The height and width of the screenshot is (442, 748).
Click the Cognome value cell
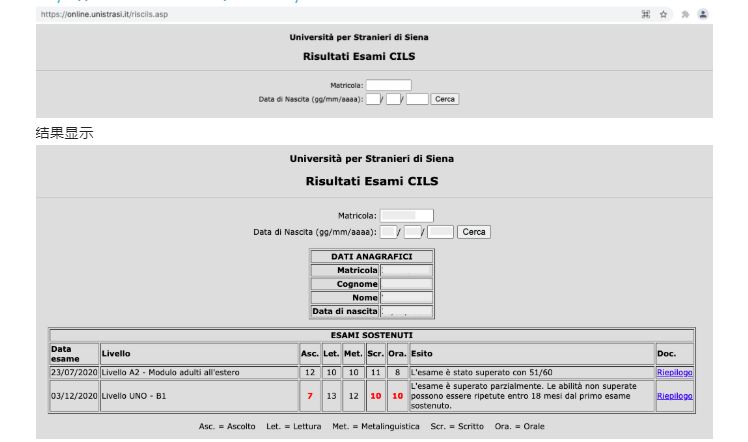[406, 284]
